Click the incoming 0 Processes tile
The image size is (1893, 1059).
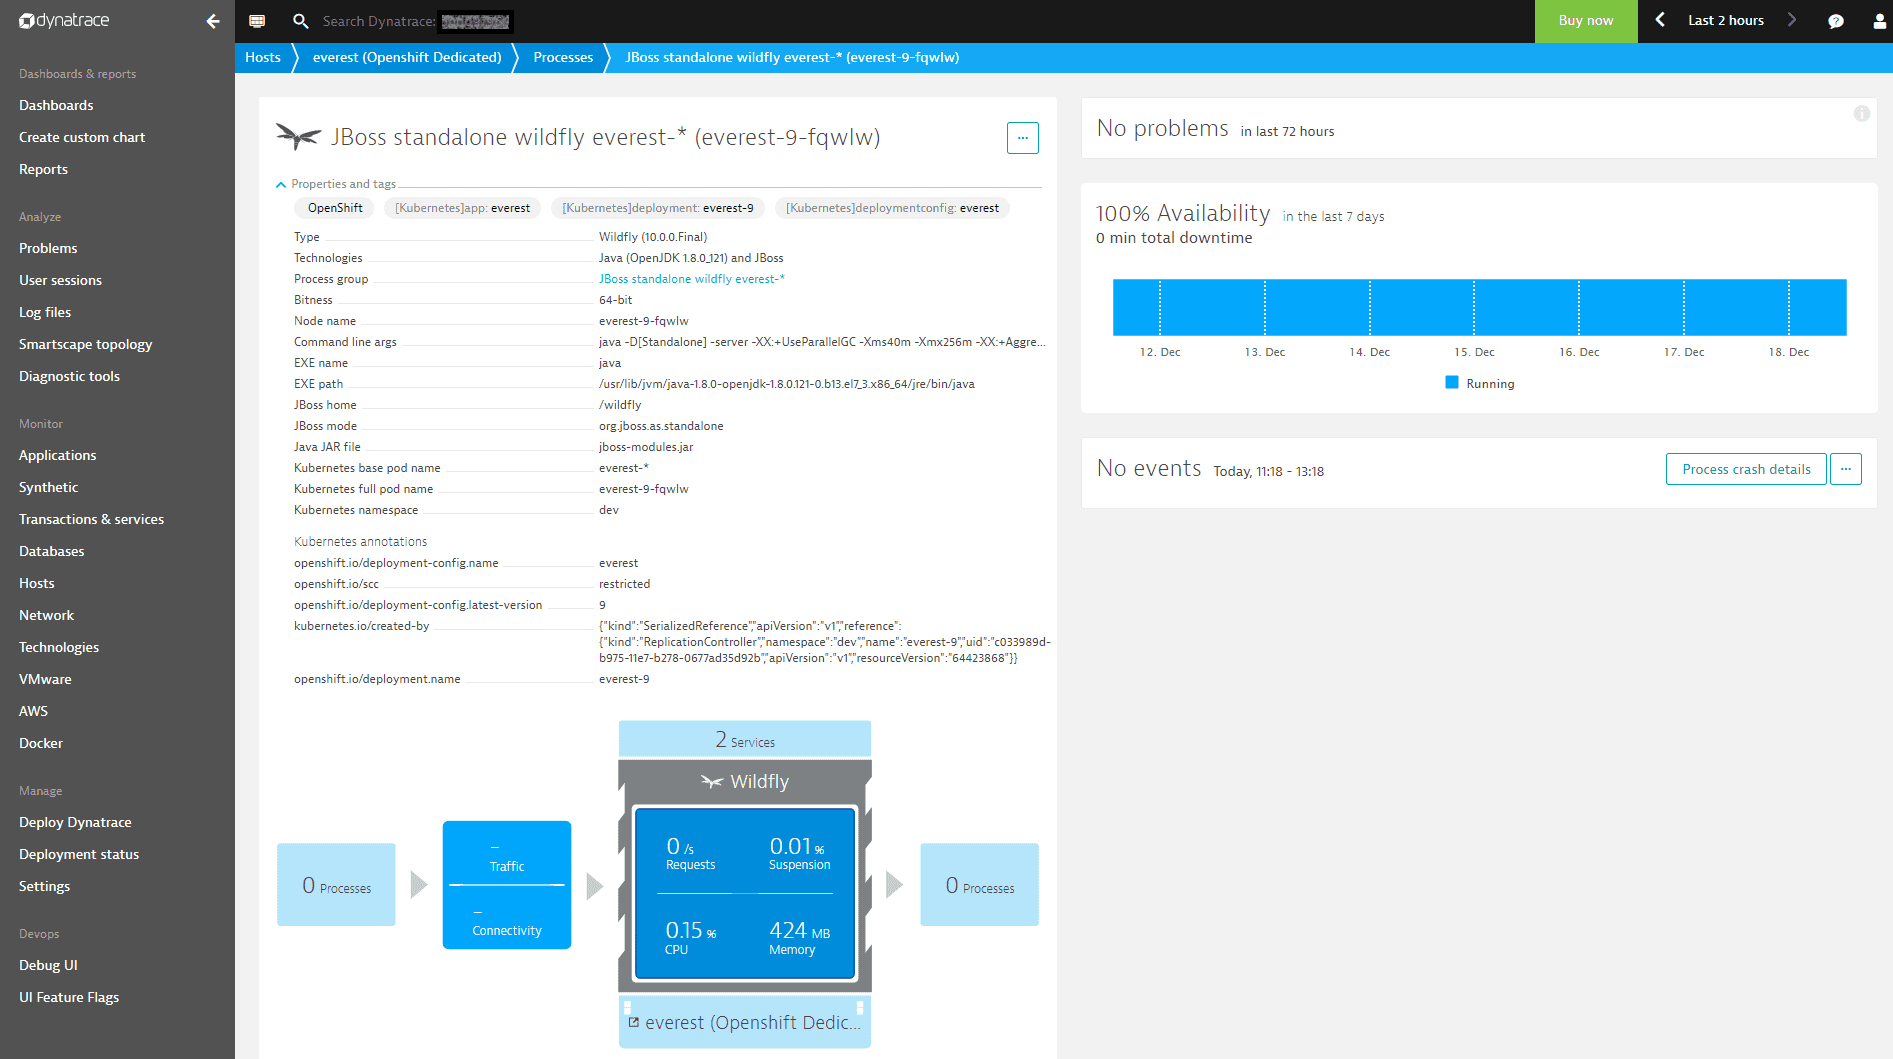click(x=336, y=885)
